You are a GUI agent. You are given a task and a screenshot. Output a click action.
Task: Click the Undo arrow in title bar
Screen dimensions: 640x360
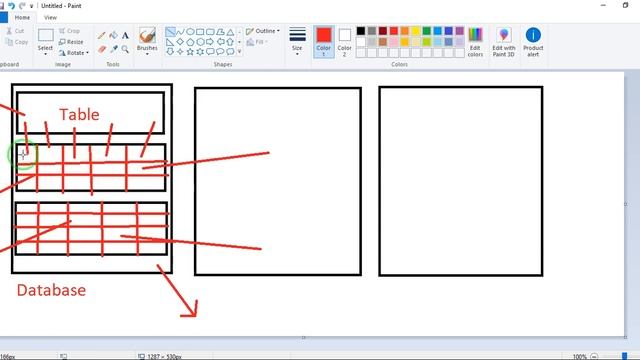click(x=11, y=6)
